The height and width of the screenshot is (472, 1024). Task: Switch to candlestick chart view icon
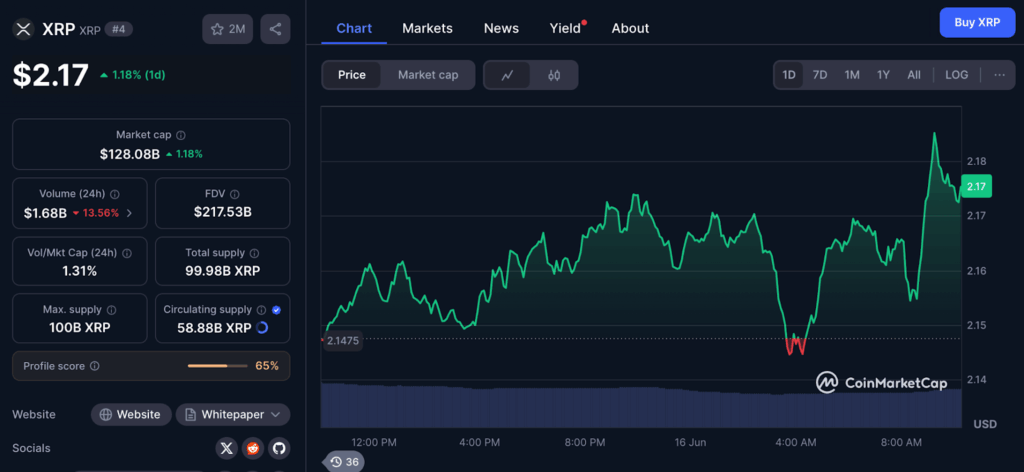554,75
